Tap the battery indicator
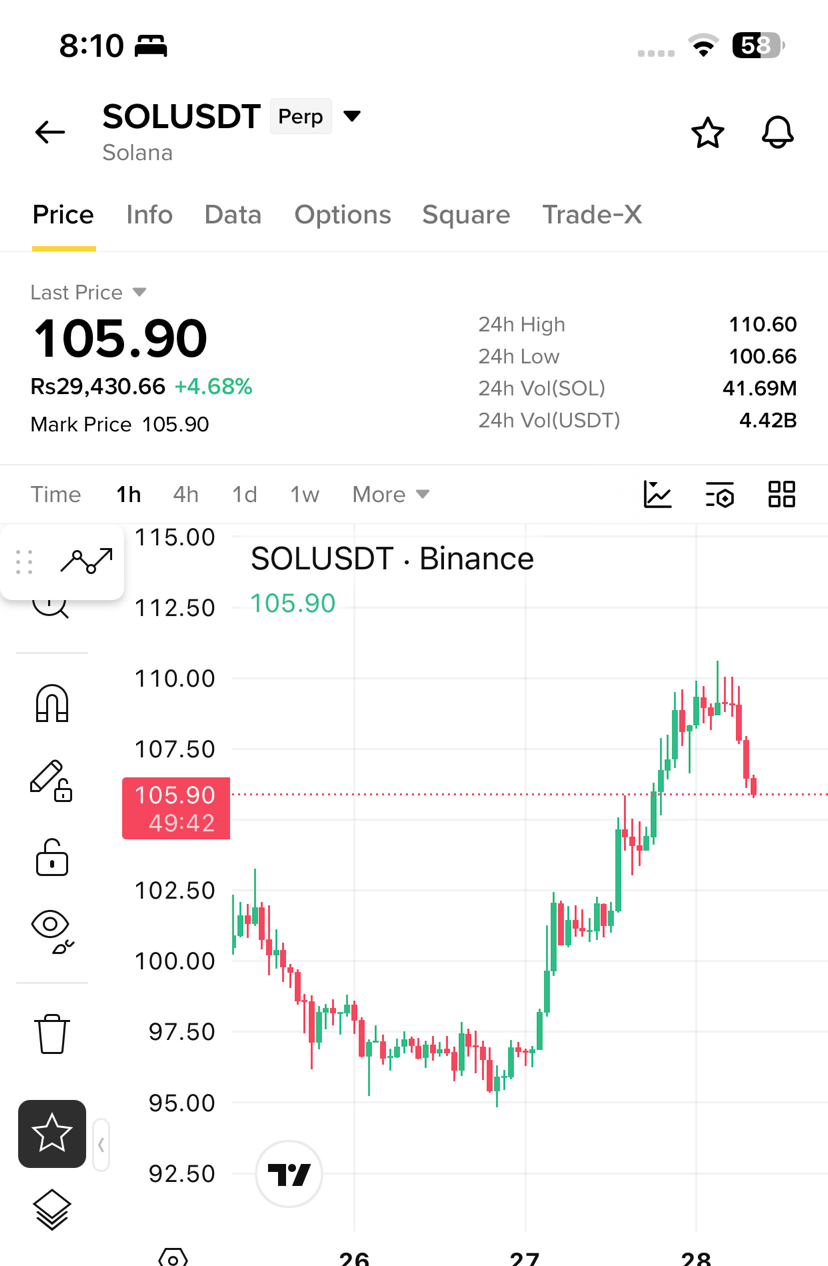 coord(759,45)
